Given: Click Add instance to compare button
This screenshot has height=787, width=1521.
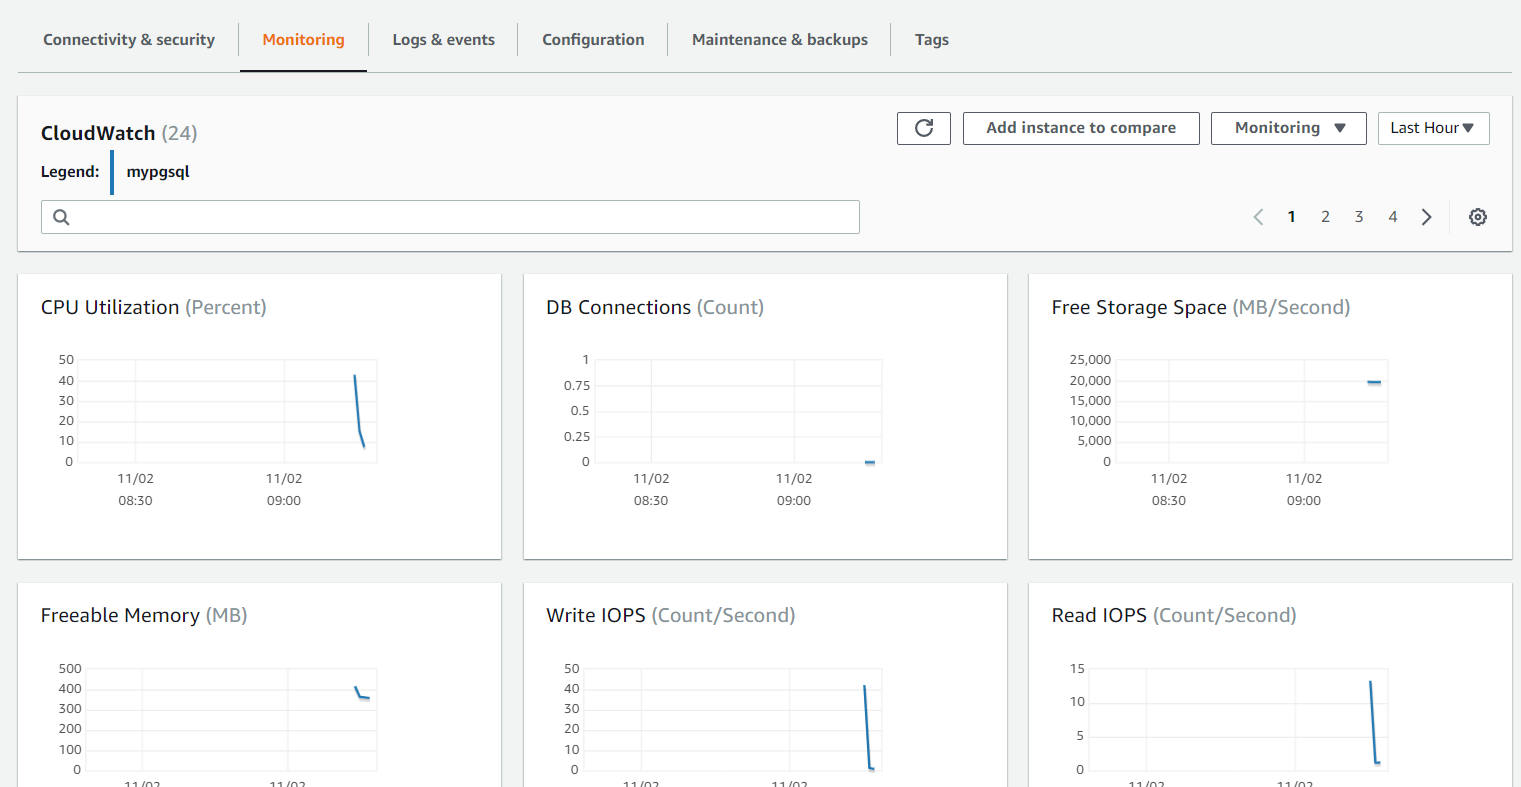Looking at the screenshot, I should (x=1081, y=128).
